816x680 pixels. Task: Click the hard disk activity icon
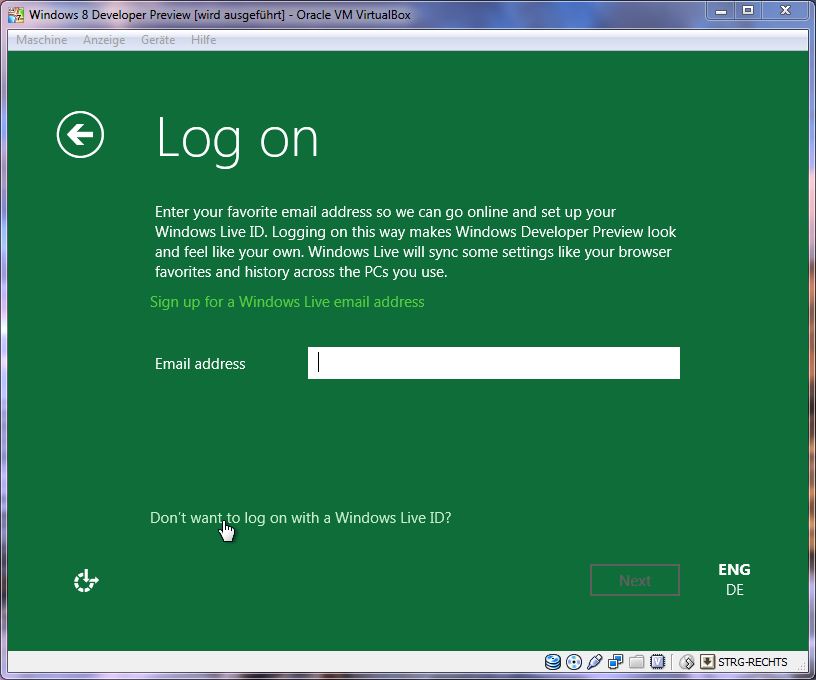point(553,661)
